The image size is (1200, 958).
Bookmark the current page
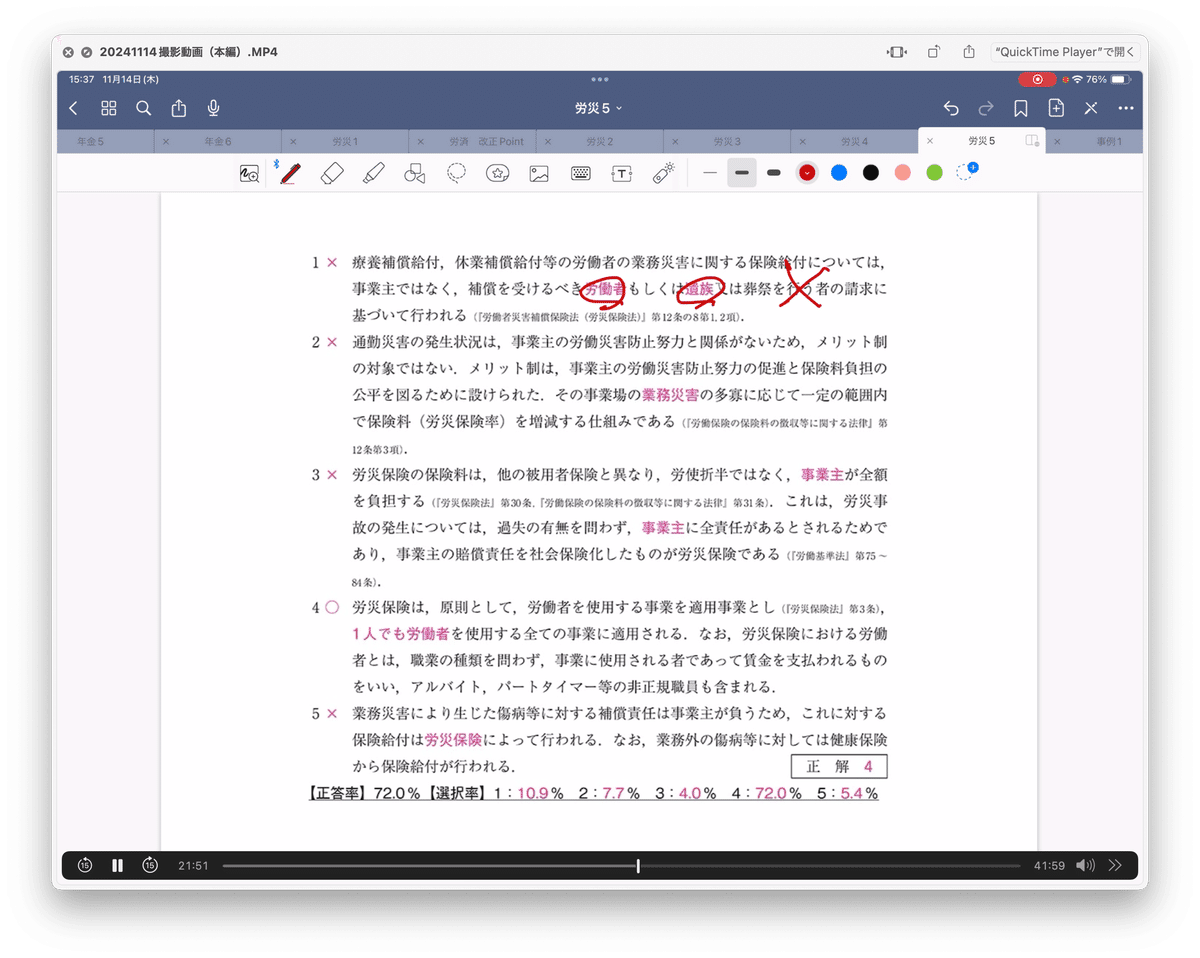1021,108
